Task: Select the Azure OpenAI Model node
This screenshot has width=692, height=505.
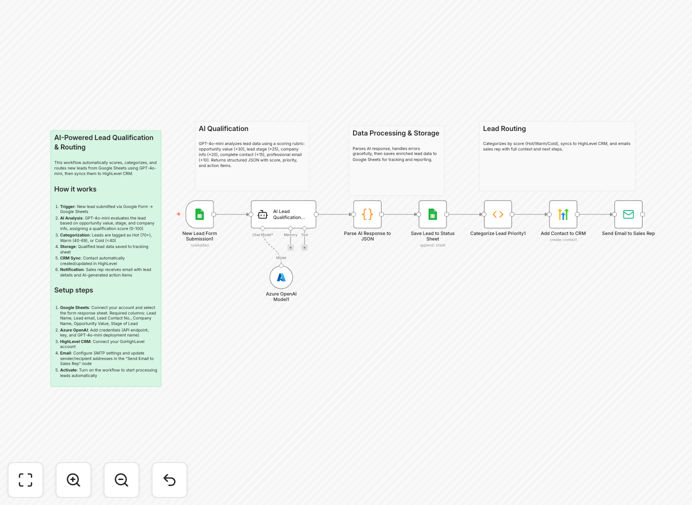Action: pos(281,277)
